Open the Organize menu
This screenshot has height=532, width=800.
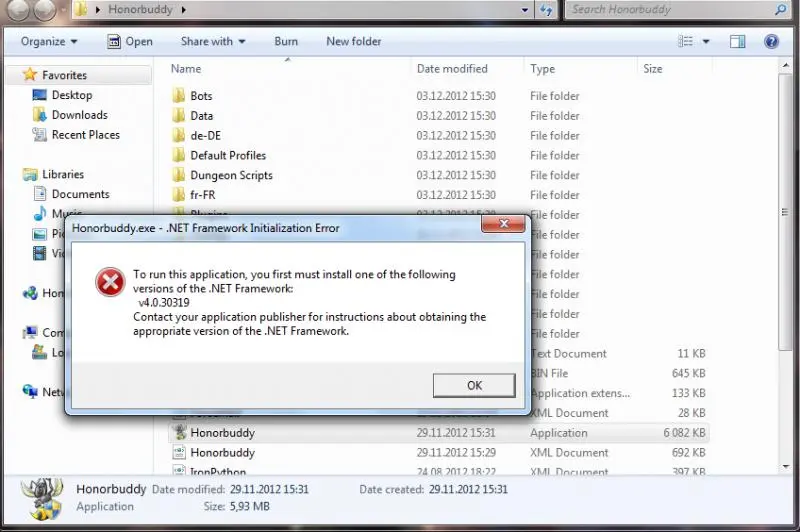click(x=49, y=41)
